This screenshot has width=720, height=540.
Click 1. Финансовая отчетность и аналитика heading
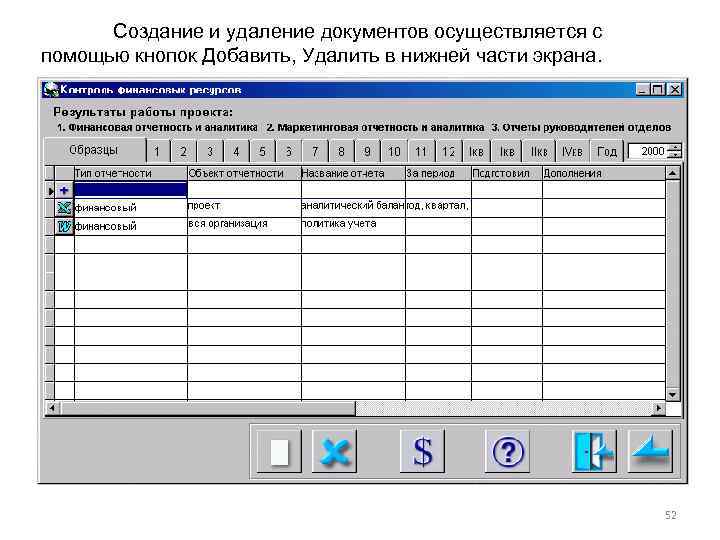point(157,127)
